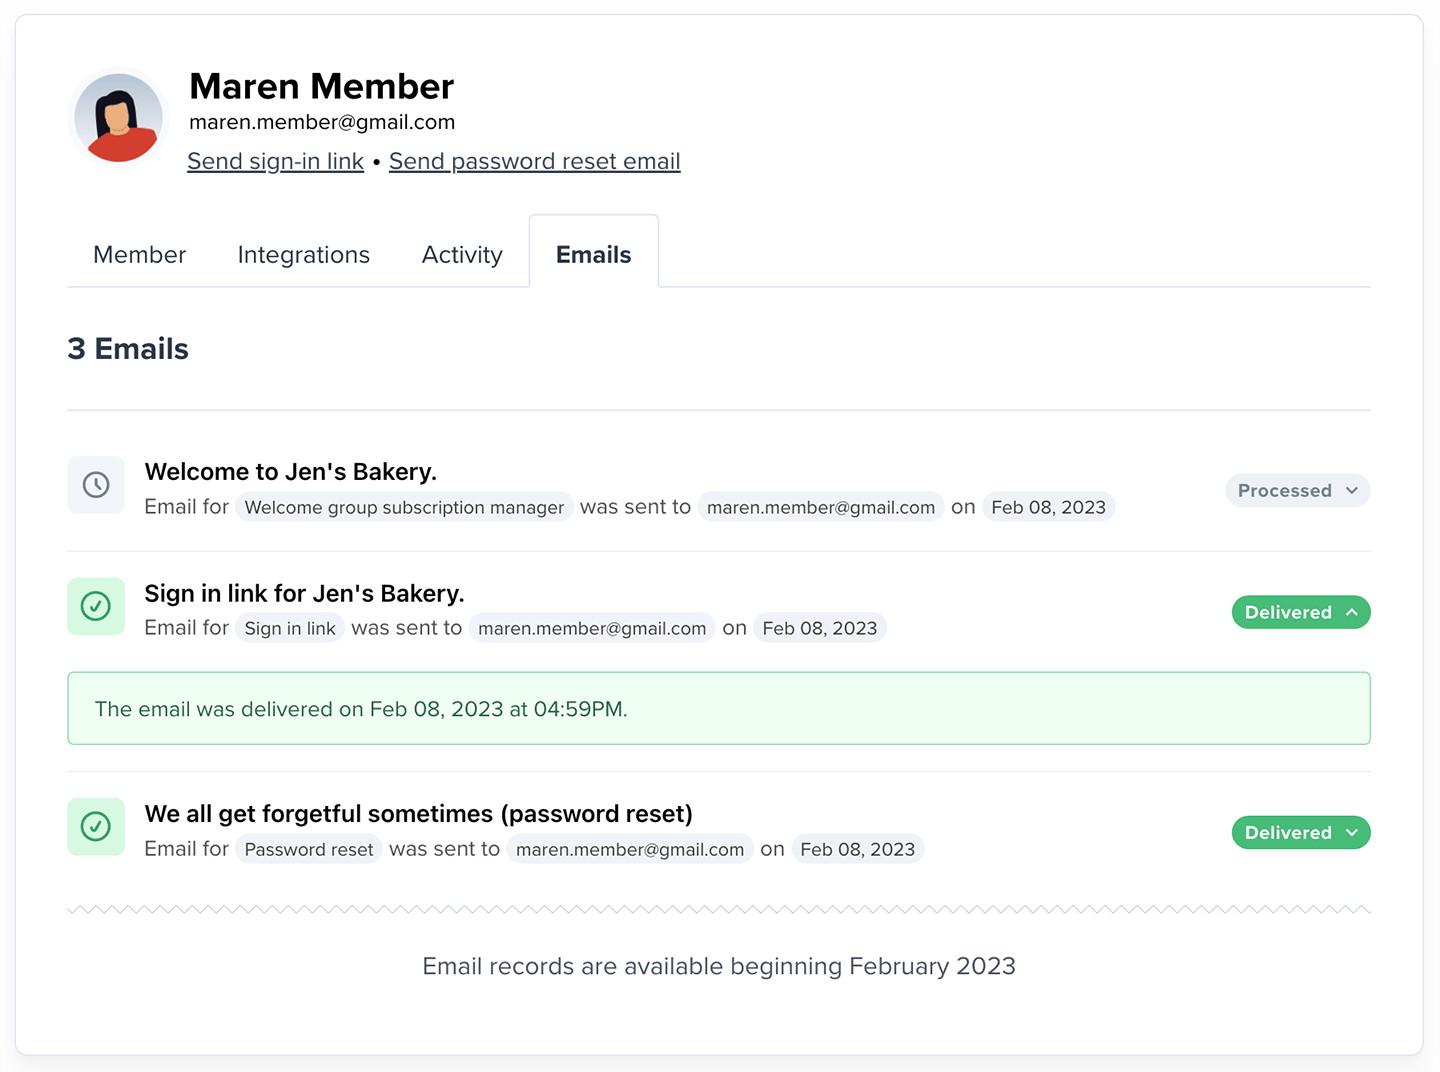Click the Send sign-in link

275,161
